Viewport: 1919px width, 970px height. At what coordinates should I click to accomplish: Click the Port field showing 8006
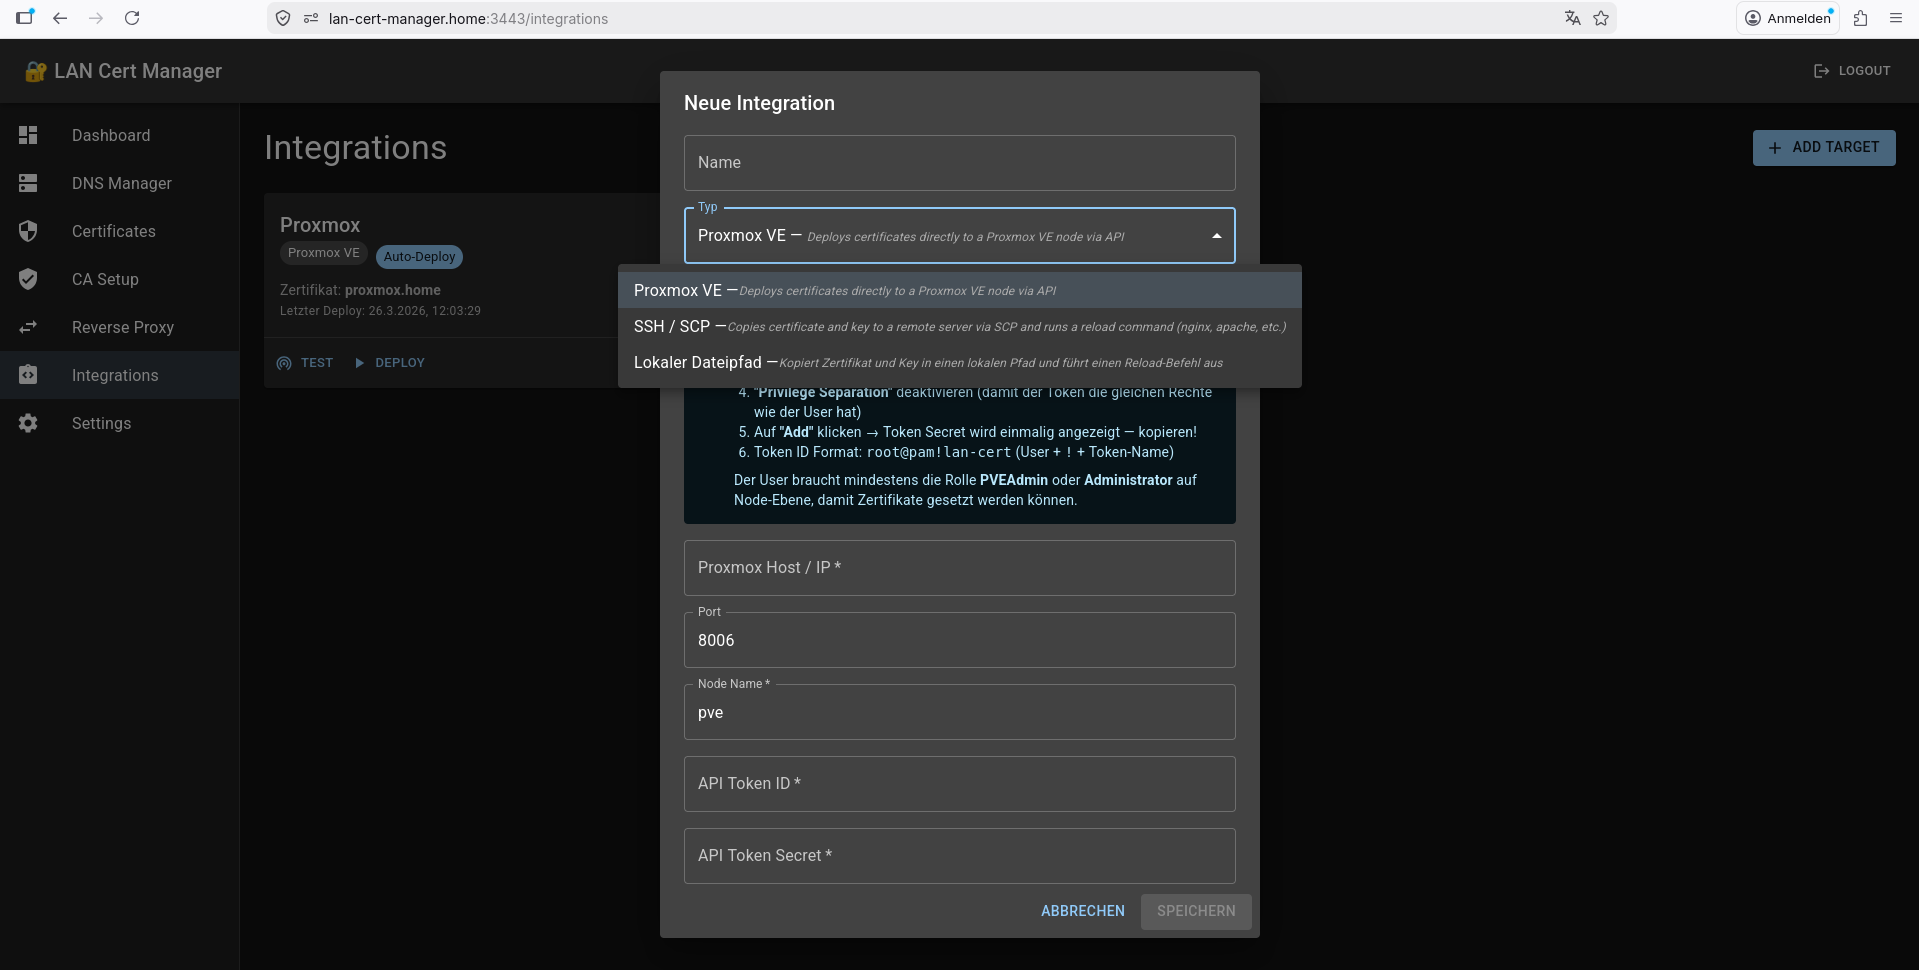(960, 640)
